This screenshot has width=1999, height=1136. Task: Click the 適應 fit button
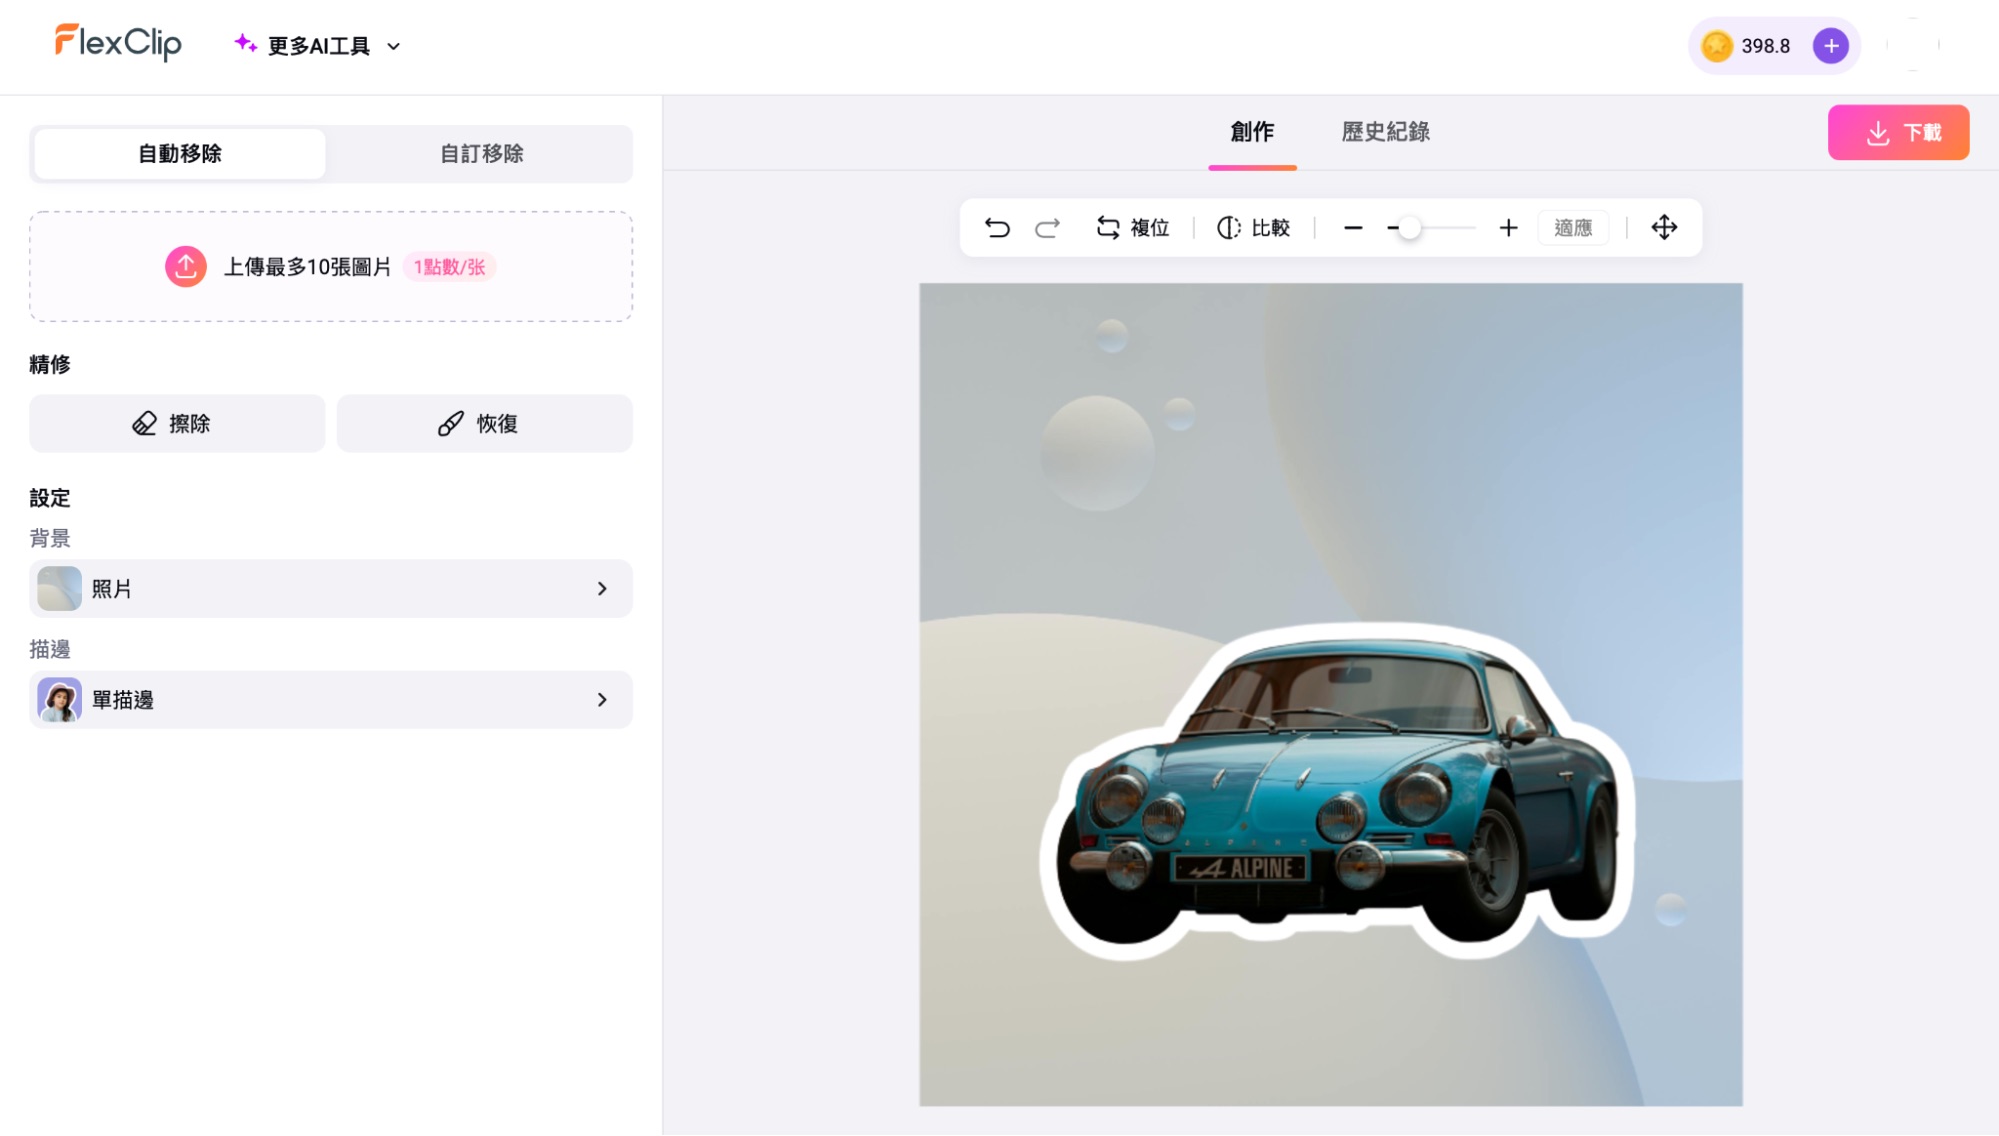click(1573, 228)
